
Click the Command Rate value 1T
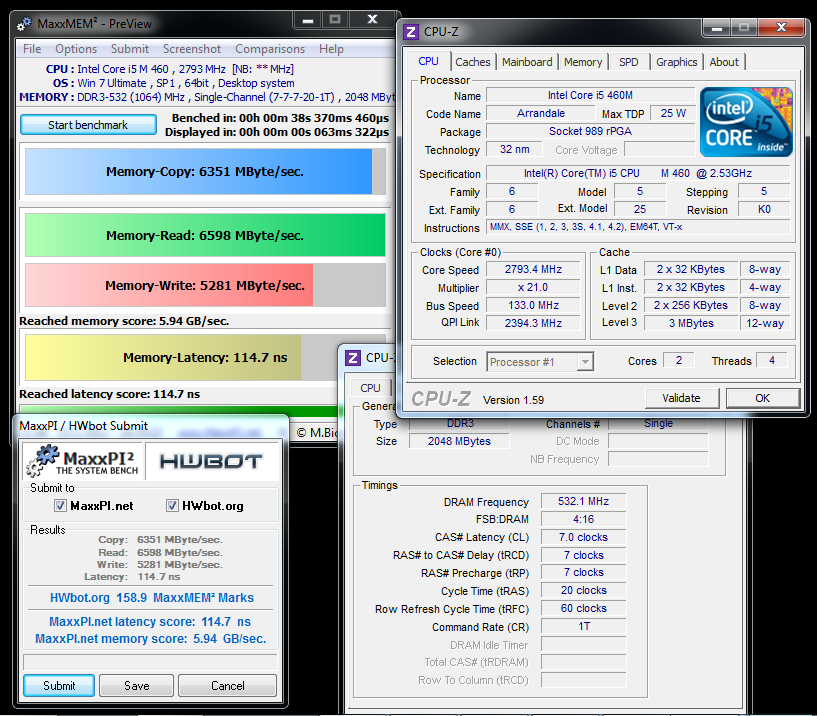[584, 626]
